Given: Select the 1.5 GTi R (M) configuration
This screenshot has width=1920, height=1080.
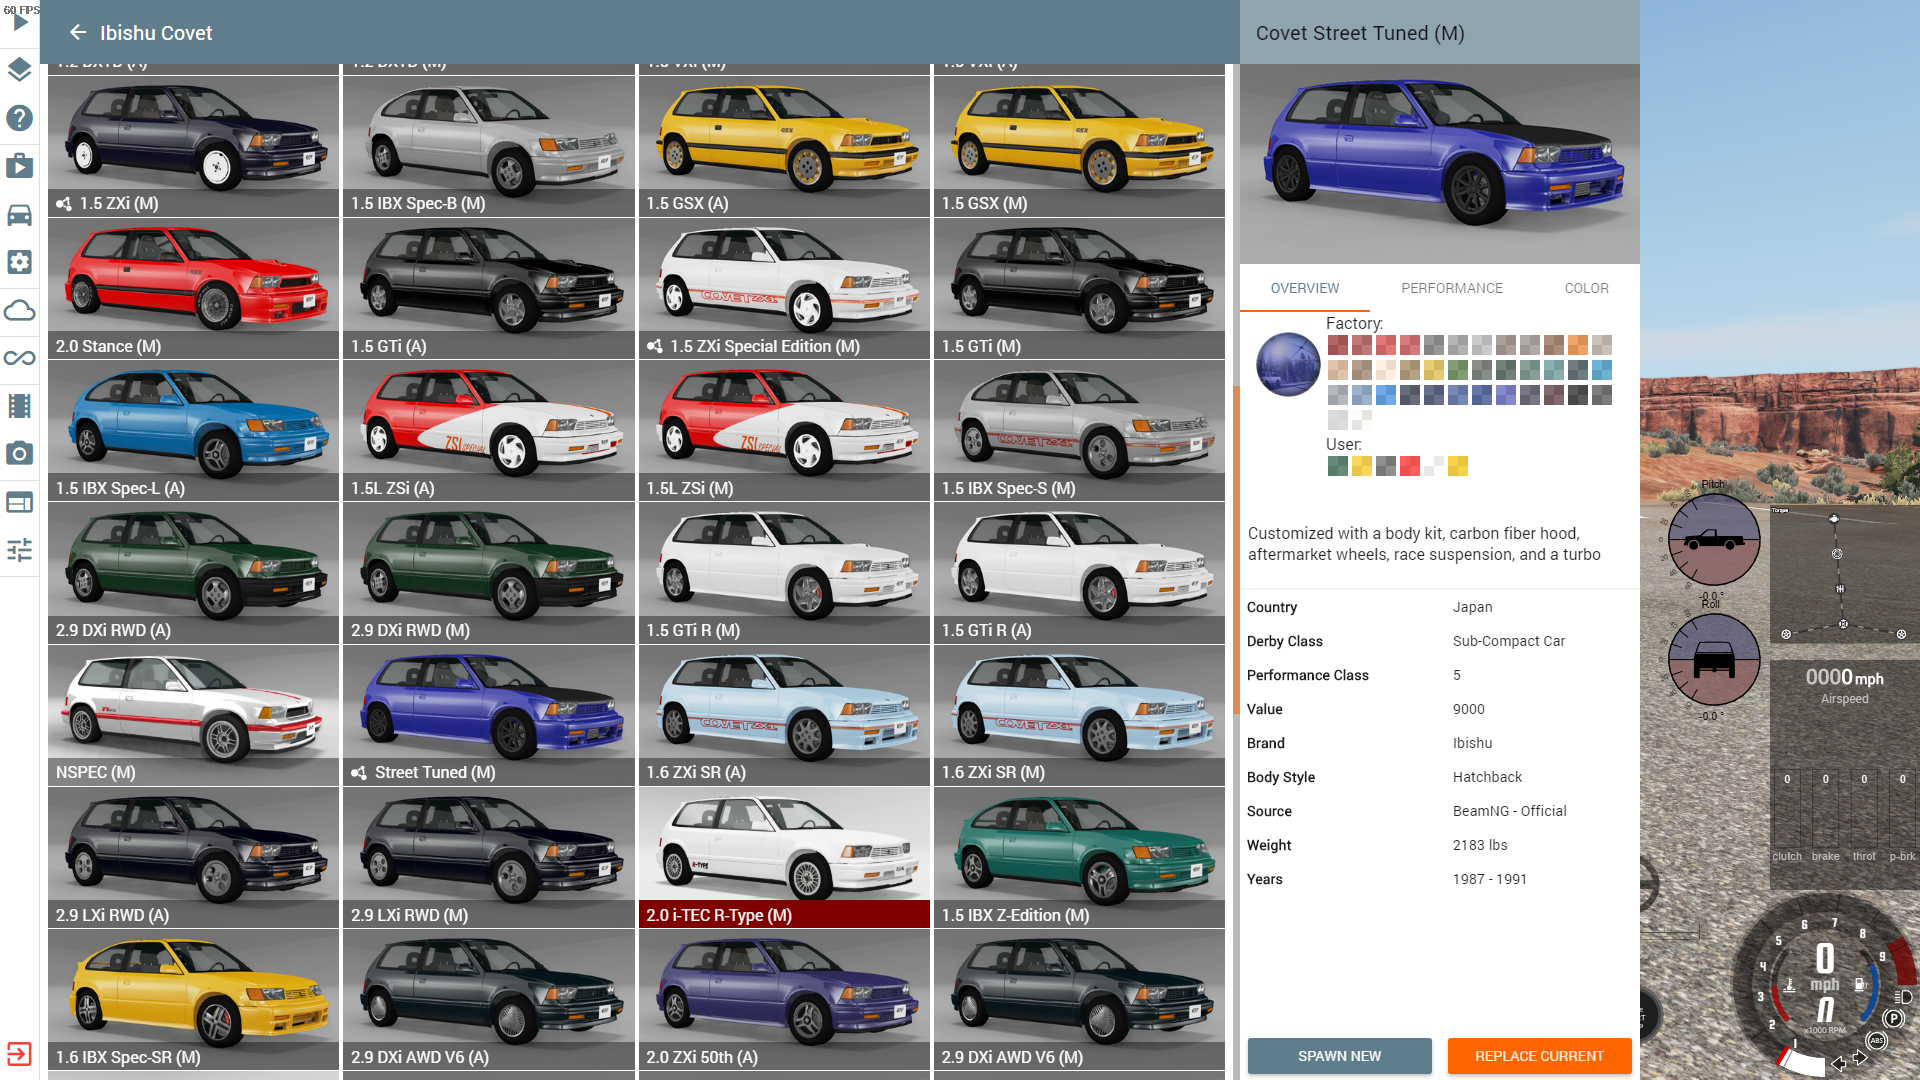Looking at the screenshot, I should pyautogui.click(x=784, y=572).
